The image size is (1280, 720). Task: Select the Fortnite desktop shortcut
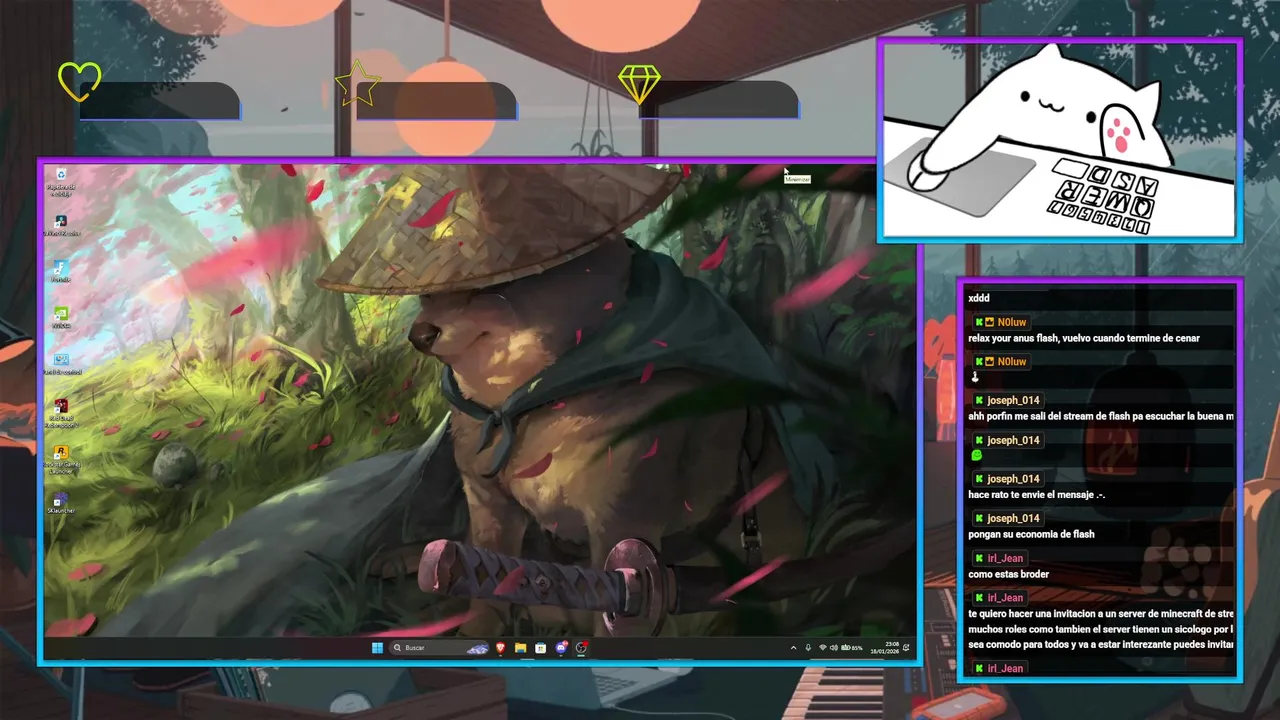tap(61, 271)
